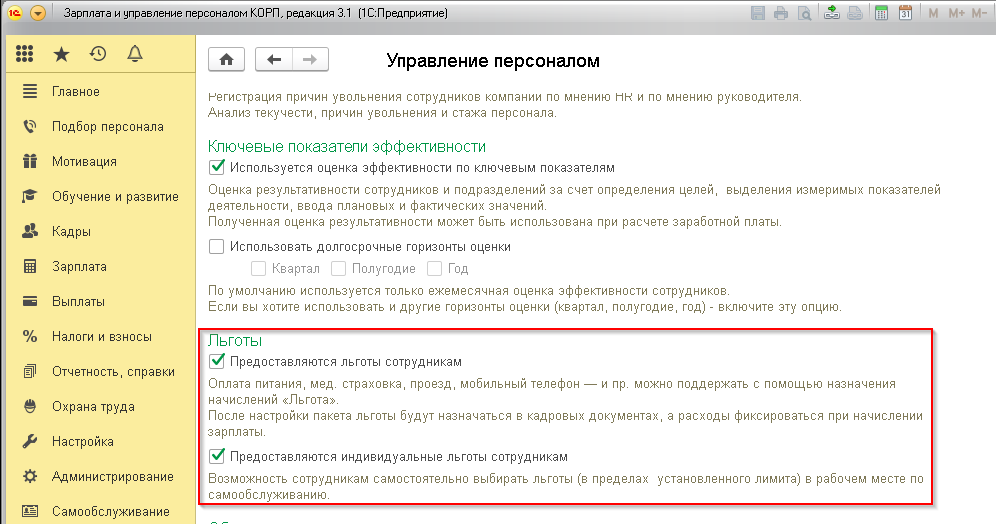This screenshot has width=996, height=524.
Task: Enable long-term evaluation horizons checkbox
Action: tap(217, 246)
